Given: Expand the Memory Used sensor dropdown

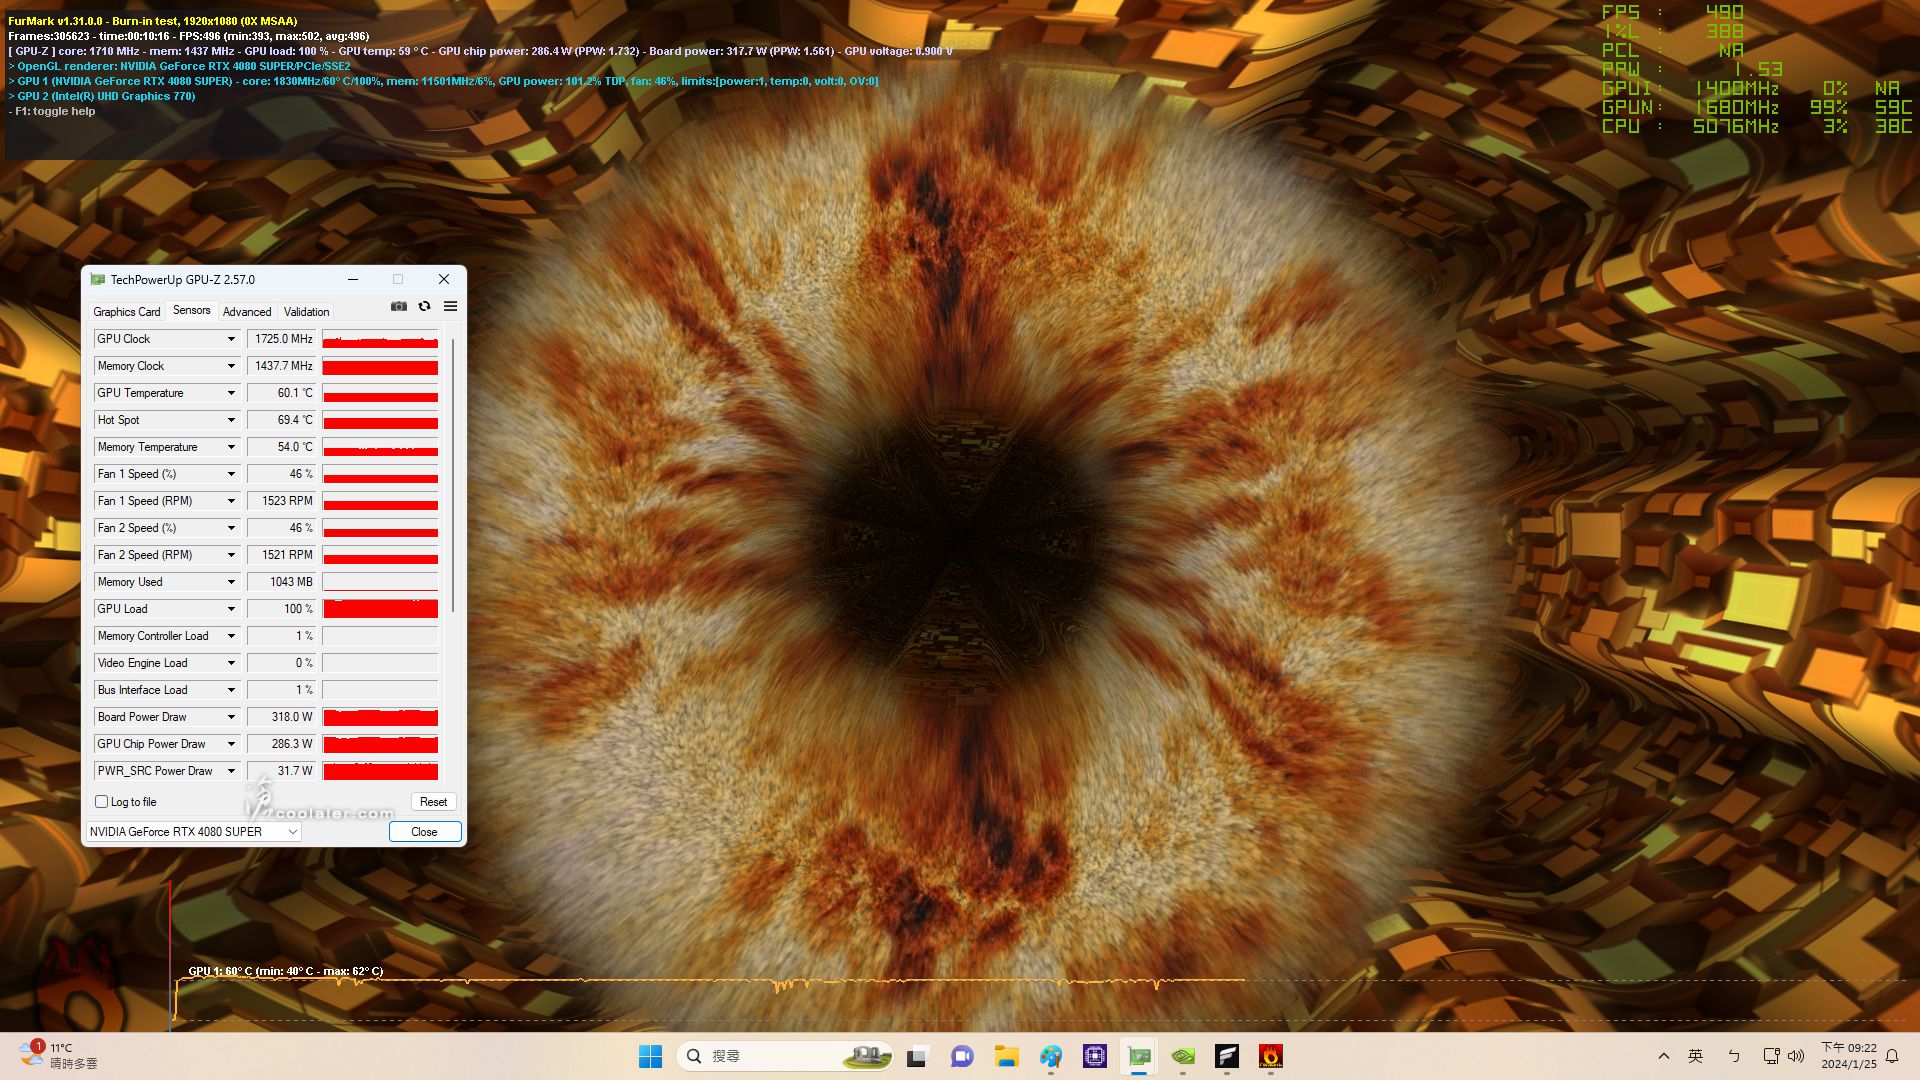Looking at the screenshot, I should pyautogui.click(x=231, y=582).
